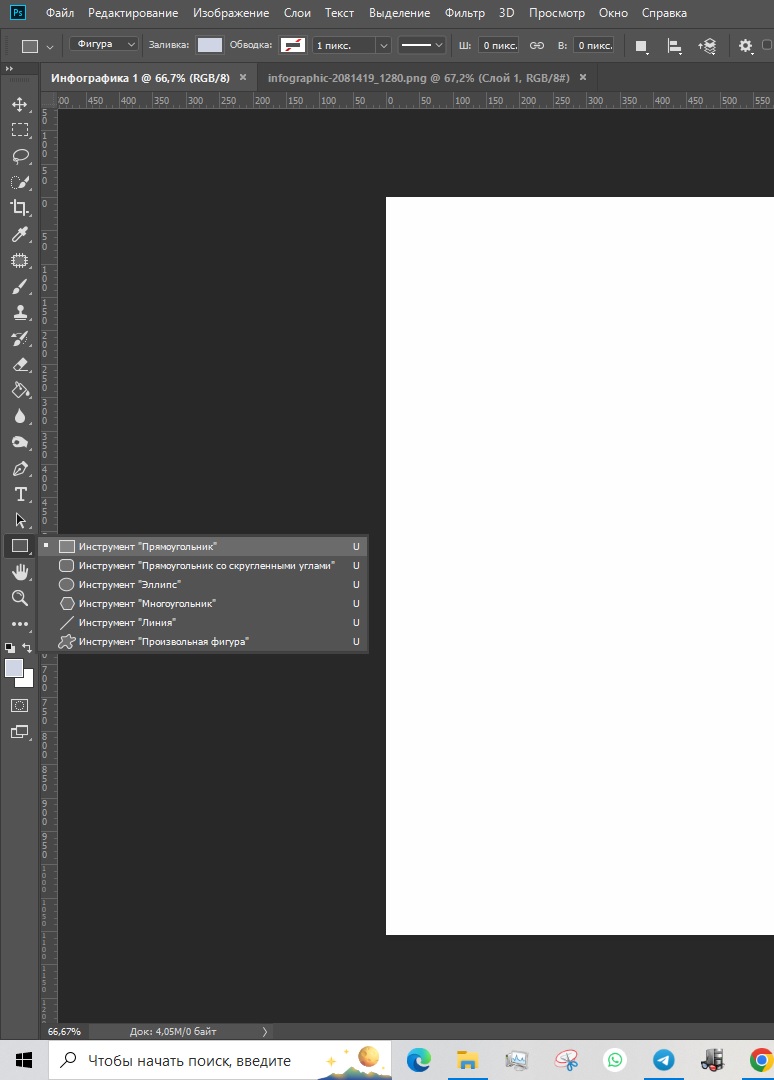Screen dimensions: 774x1080
Task: Expand stroke width 1 пикс. dropdown
Action: click(x=382, y=46)
